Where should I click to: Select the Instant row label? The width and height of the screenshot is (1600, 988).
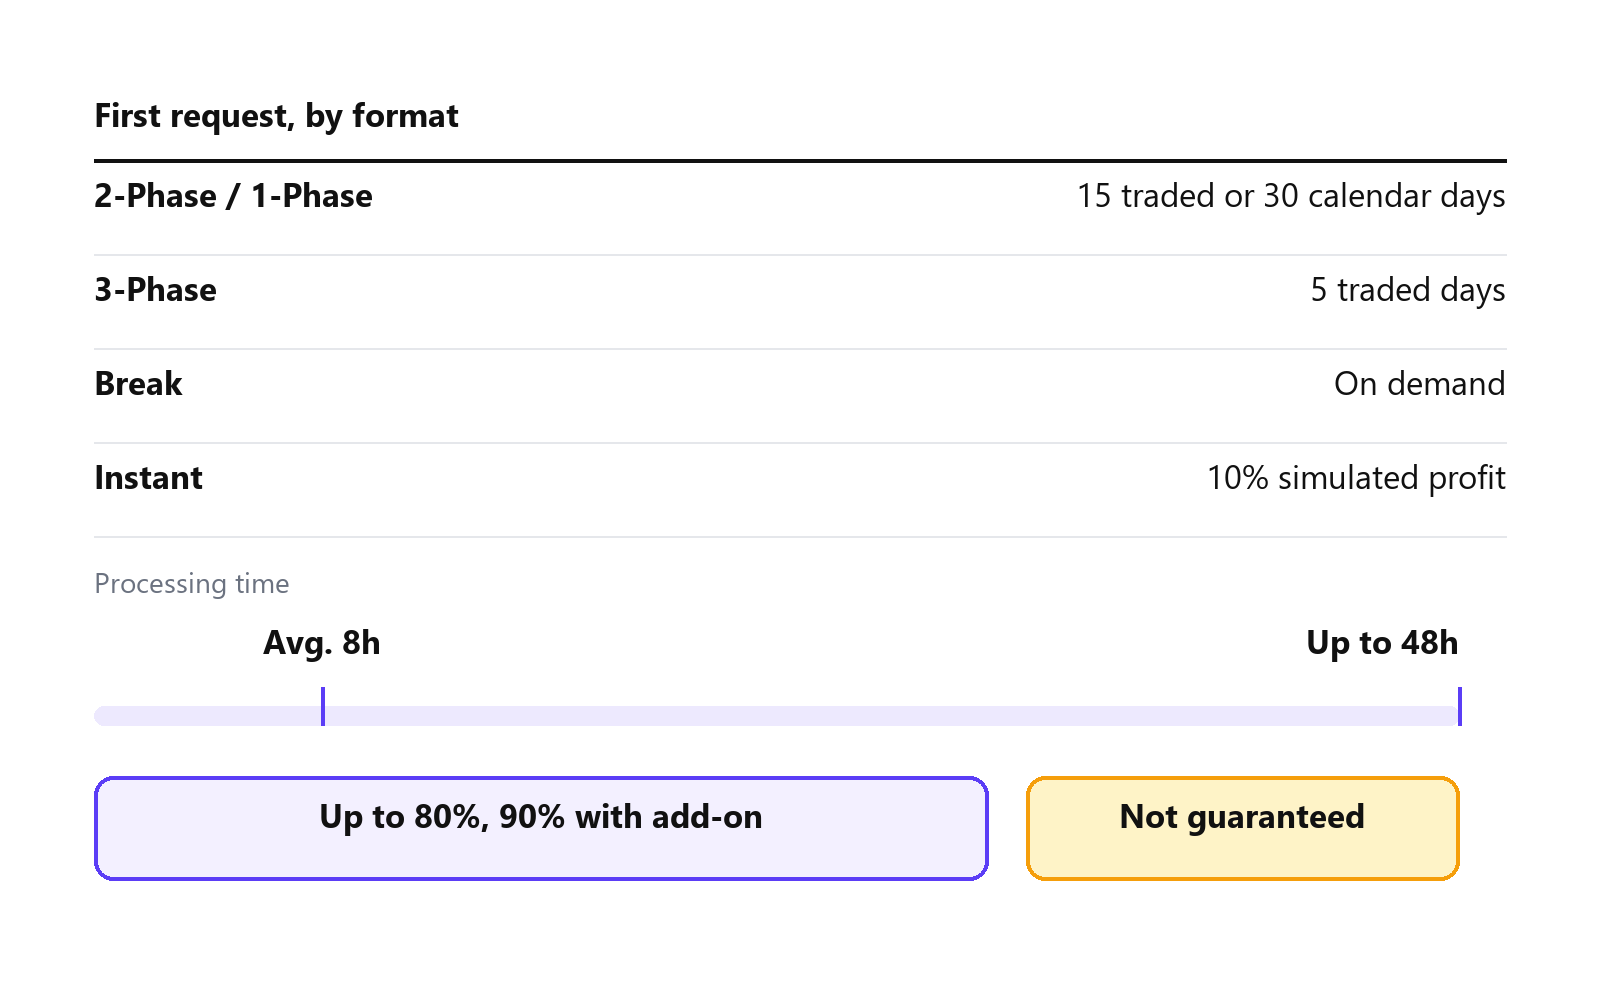click(x=148, y=478)
